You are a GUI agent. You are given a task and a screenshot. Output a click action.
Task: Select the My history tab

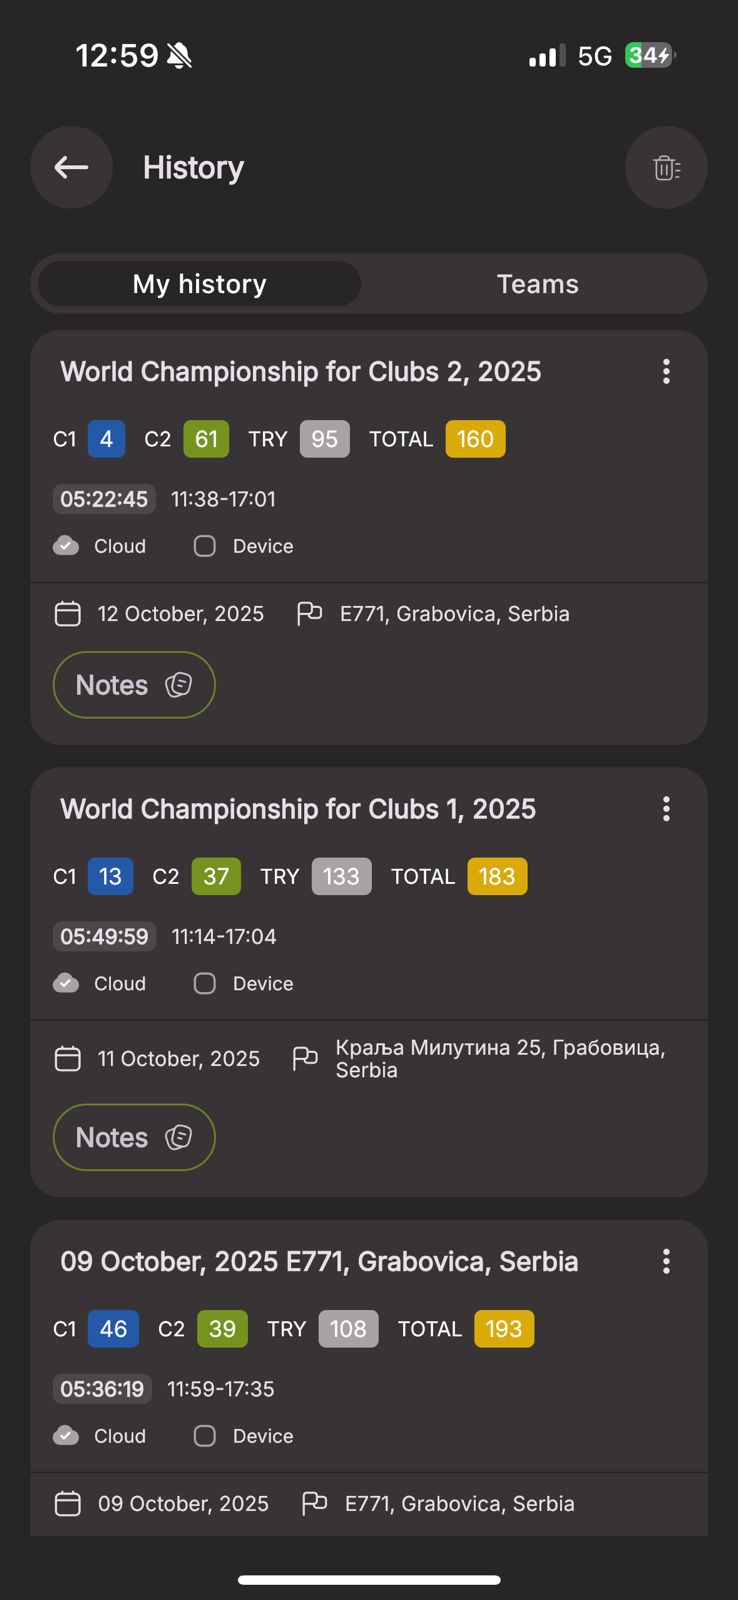click(199, 284)
